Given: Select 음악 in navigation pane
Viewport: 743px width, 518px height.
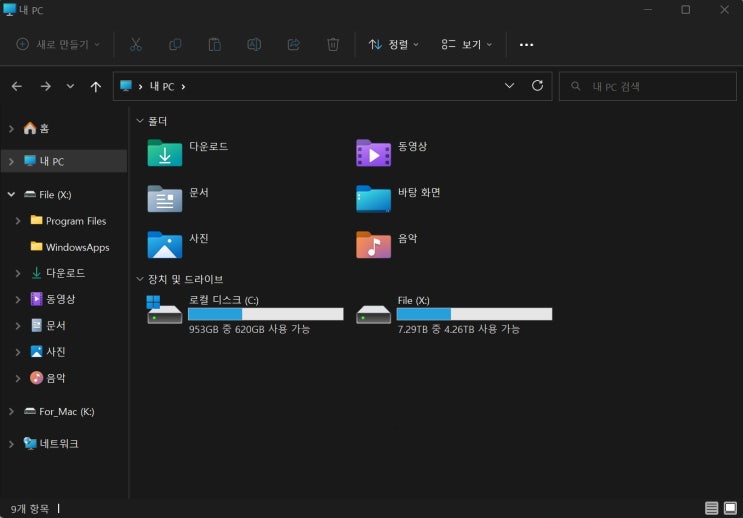Looking at the screenshot, I should click(48, 378).
